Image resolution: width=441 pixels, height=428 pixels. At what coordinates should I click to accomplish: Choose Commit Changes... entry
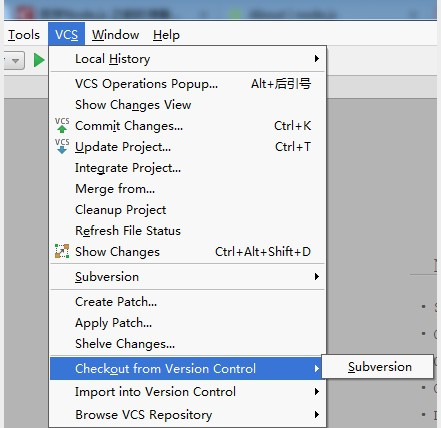(188, 126)
